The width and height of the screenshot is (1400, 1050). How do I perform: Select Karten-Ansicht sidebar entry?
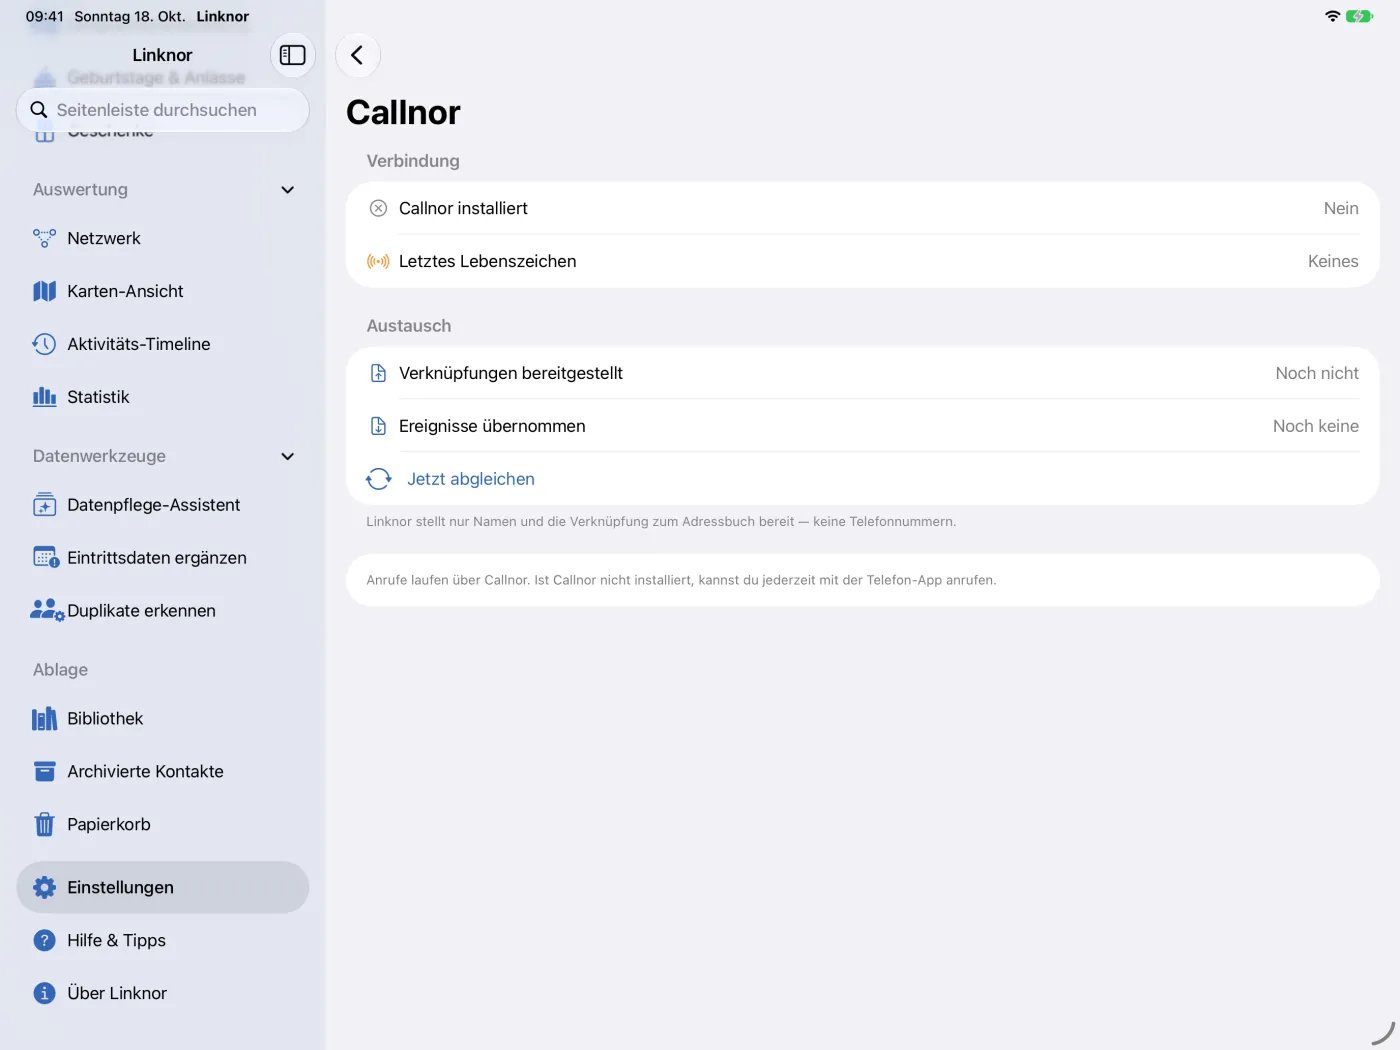pyautogui.click(x=163, y=291)
